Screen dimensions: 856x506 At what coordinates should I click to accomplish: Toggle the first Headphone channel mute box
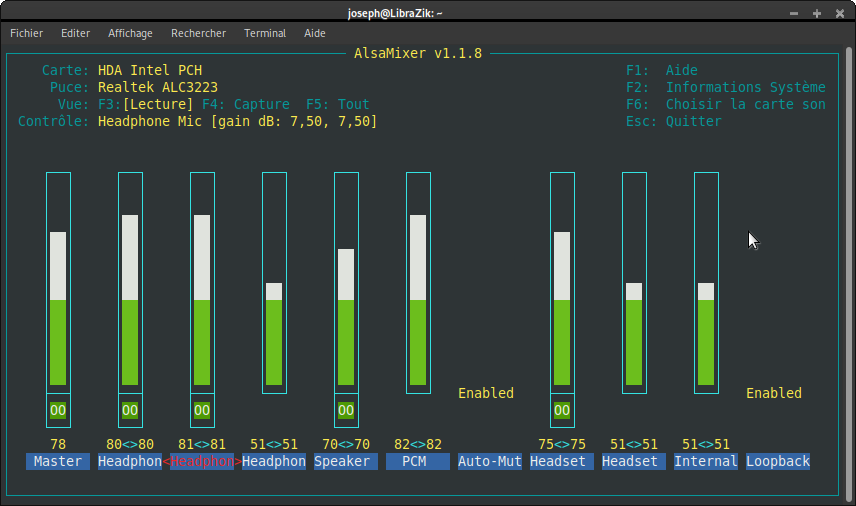point(130,410)
